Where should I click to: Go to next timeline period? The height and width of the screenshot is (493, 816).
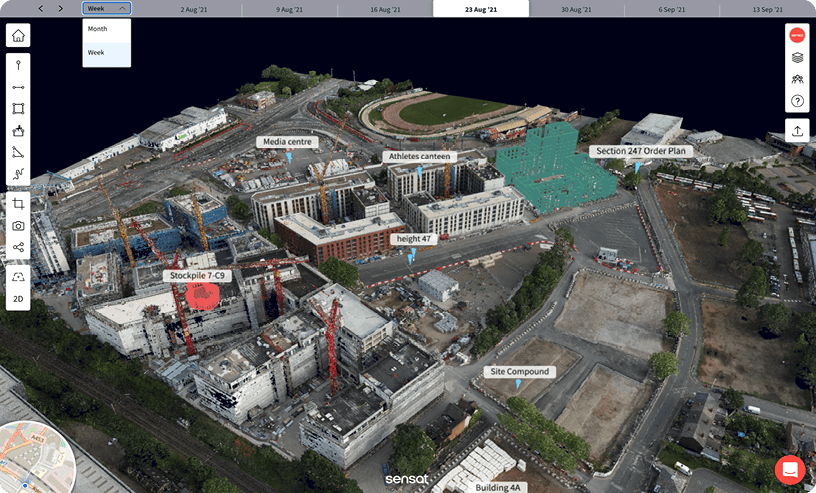coord(60,8)
